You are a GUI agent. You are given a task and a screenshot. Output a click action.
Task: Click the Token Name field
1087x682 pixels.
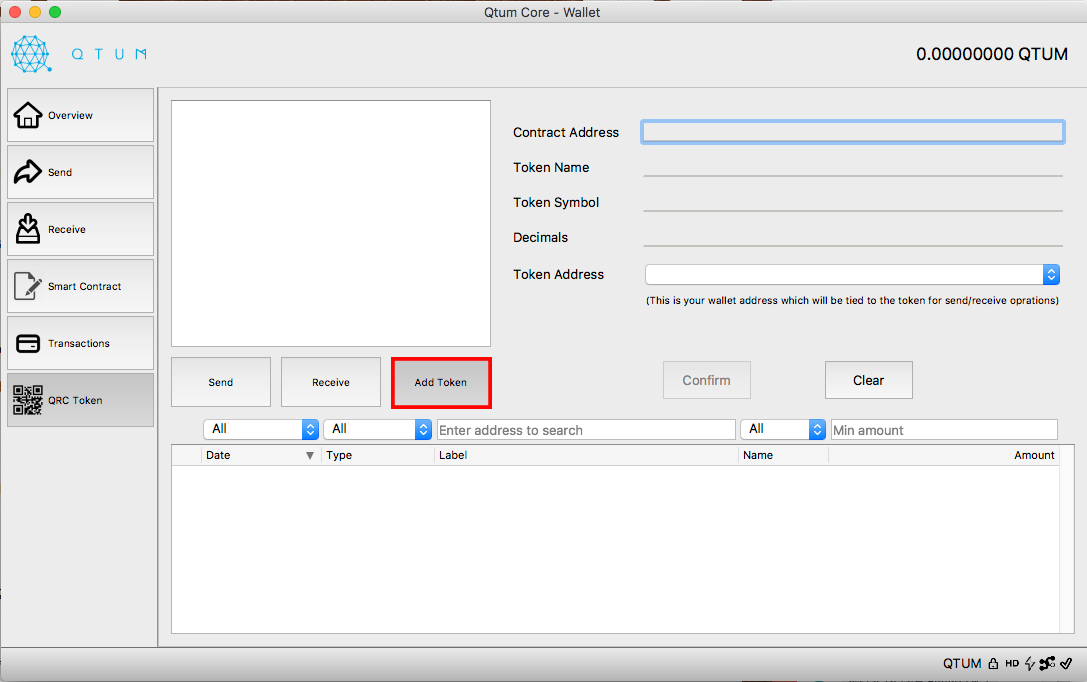click(853, 167)
